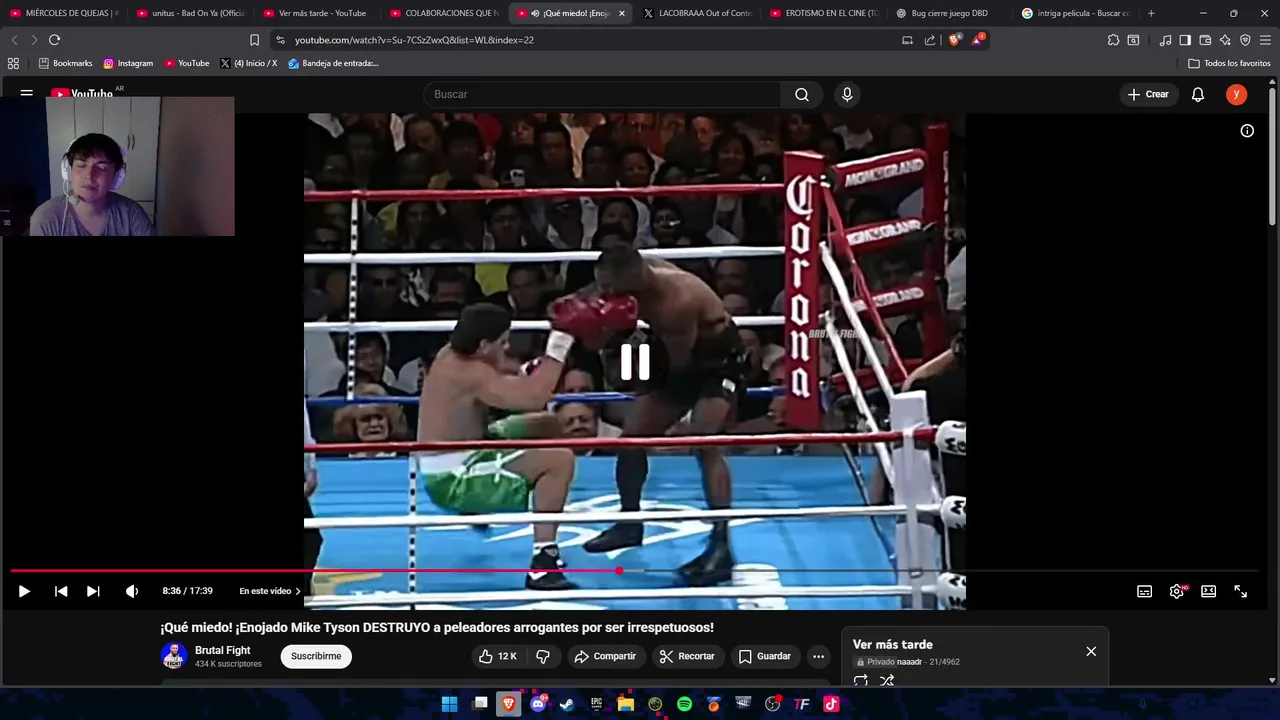Click the Brutal Fight channel avatar
1280x720 pixels.
(x=174, y=656)
